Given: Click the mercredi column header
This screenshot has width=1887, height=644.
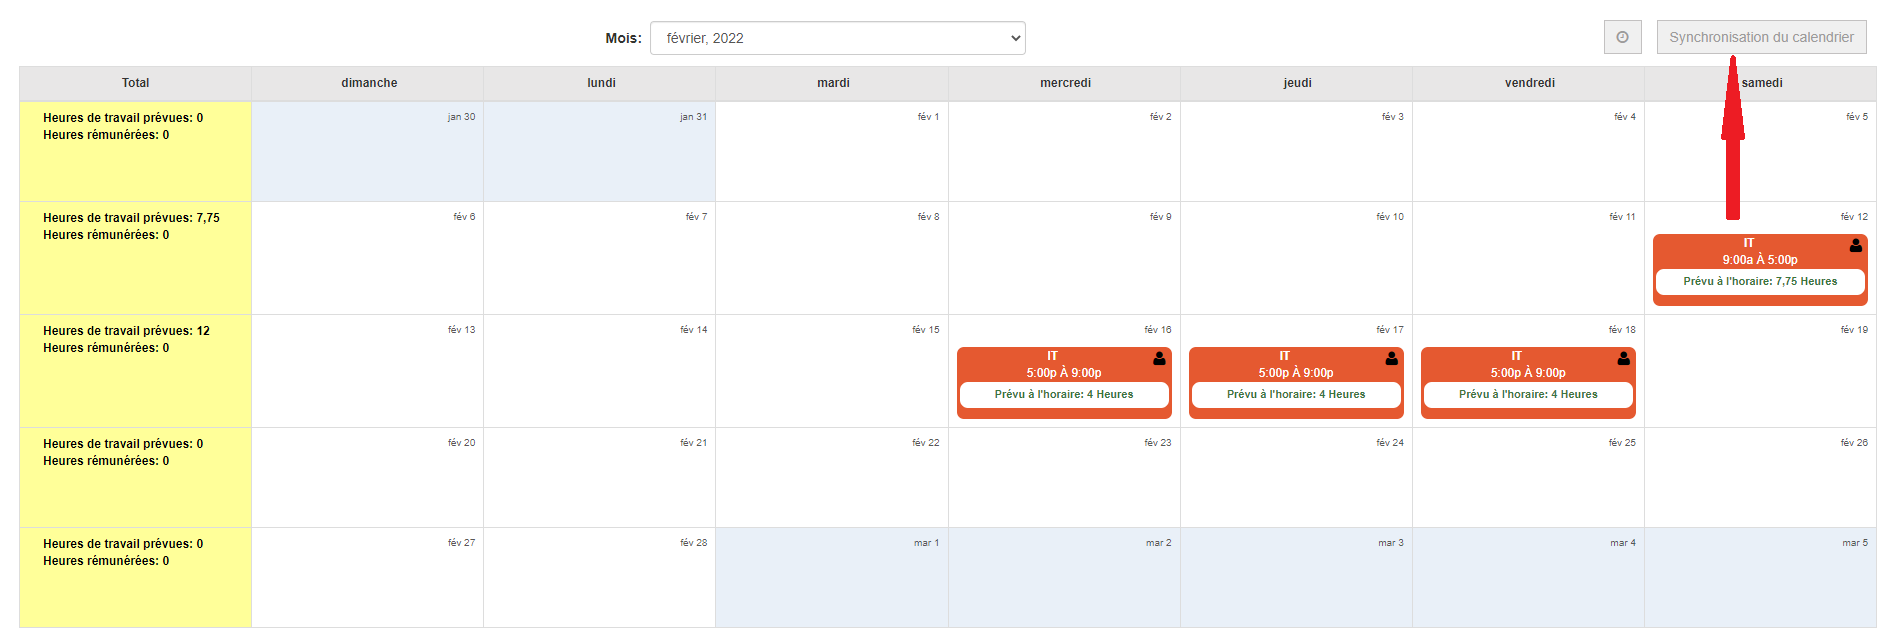Looking at the screenshot, I should (1065, 83).
